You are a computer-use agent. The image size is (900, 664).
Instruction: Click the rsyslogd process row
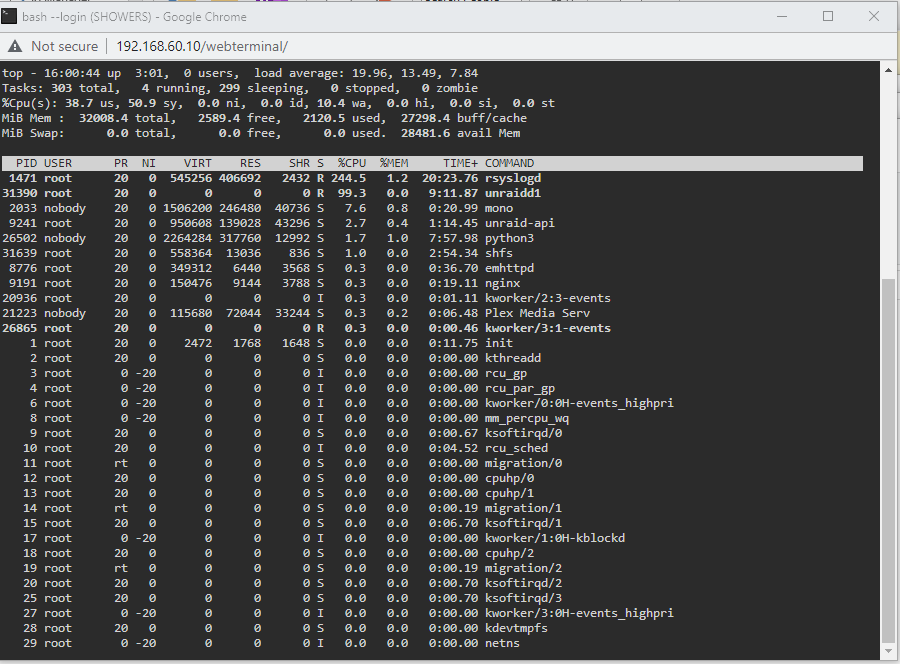point(432,178)
